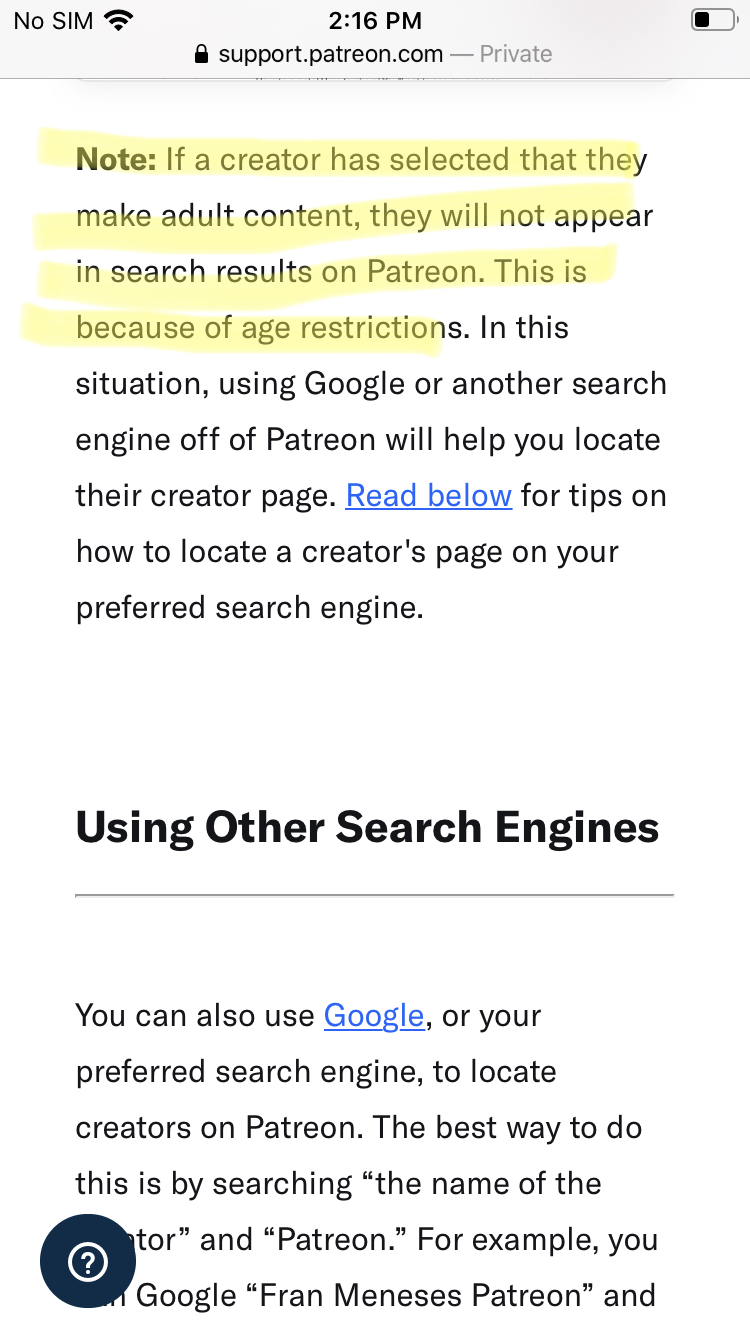Tap the "Private" browsing label

point(516,54)
